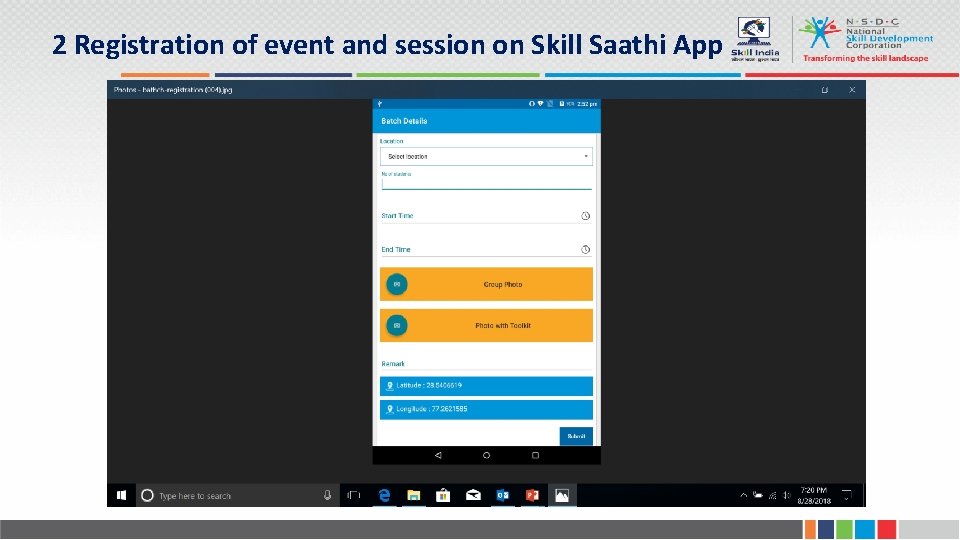
Task: Click the No of students input field
Action: click(486, 184)
